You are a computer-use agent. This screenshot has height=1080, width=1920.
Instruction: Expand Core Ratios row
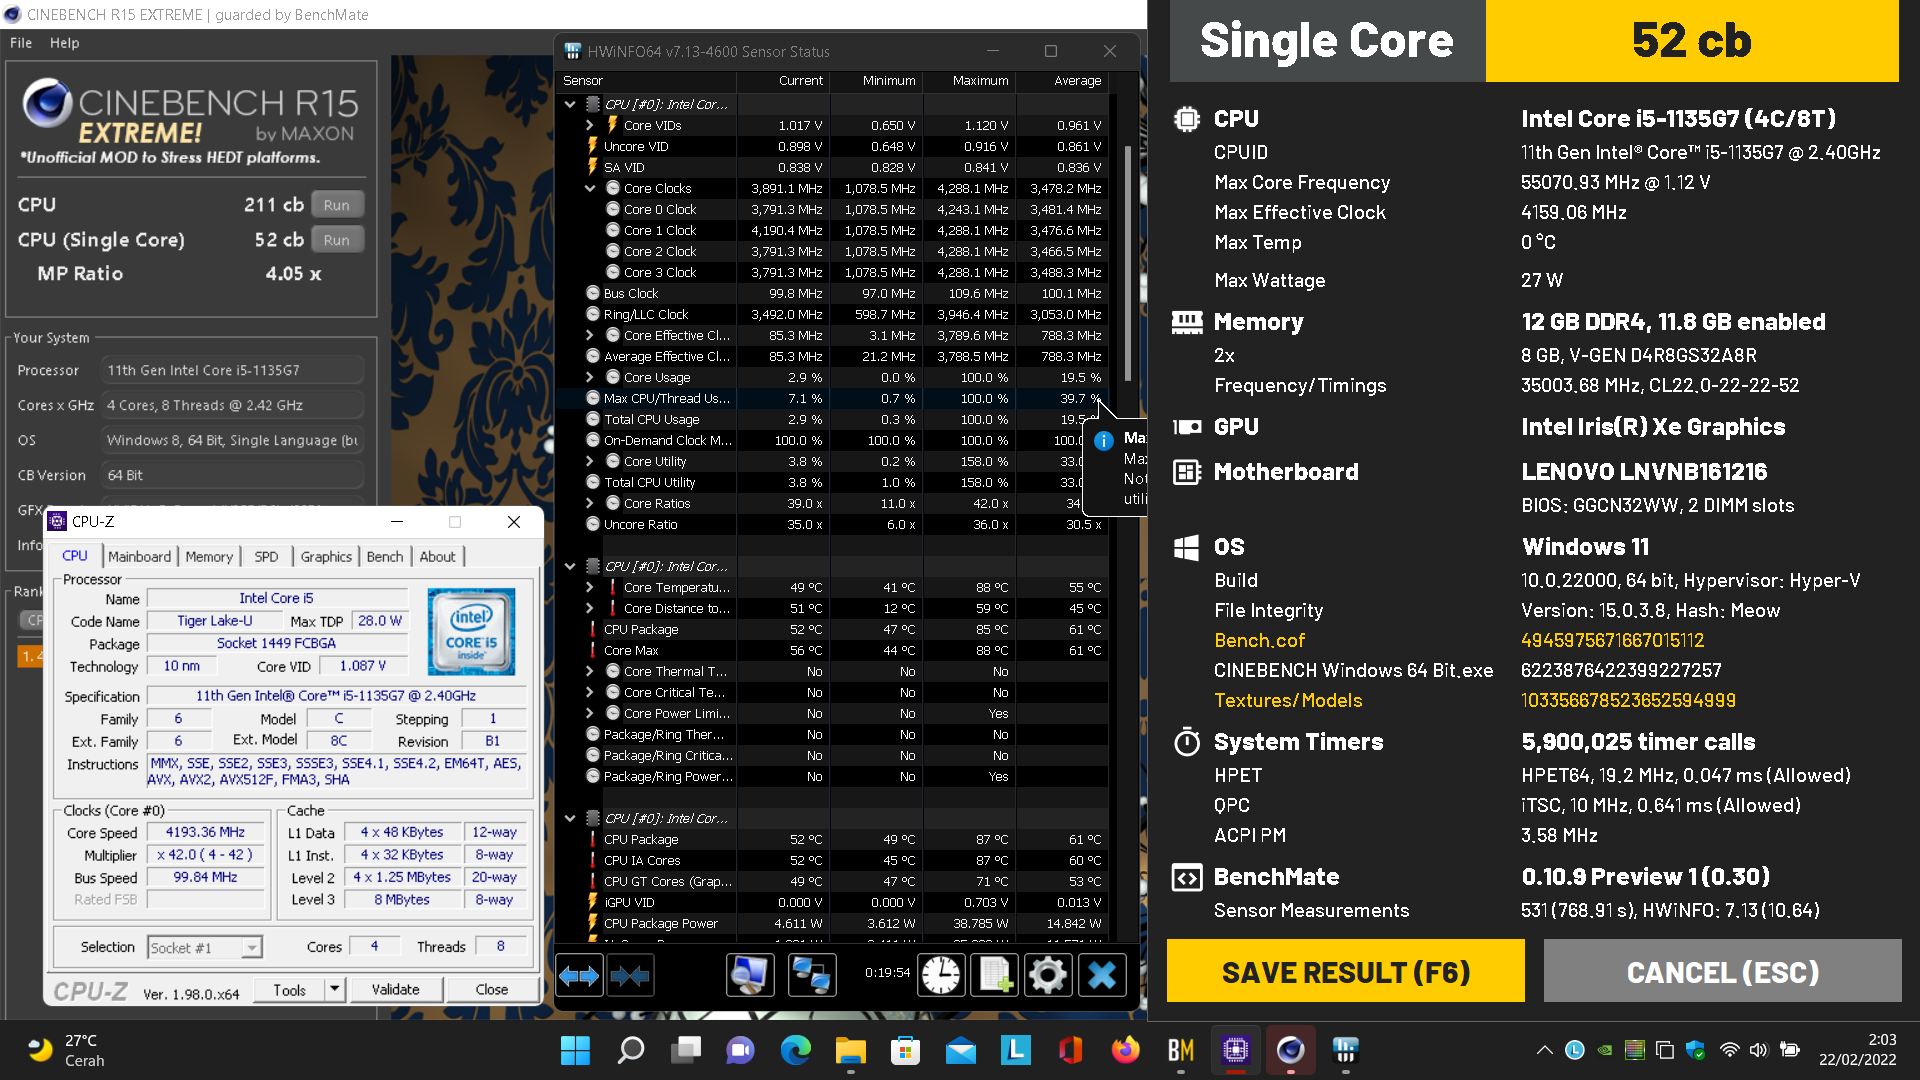pos(590,503)
